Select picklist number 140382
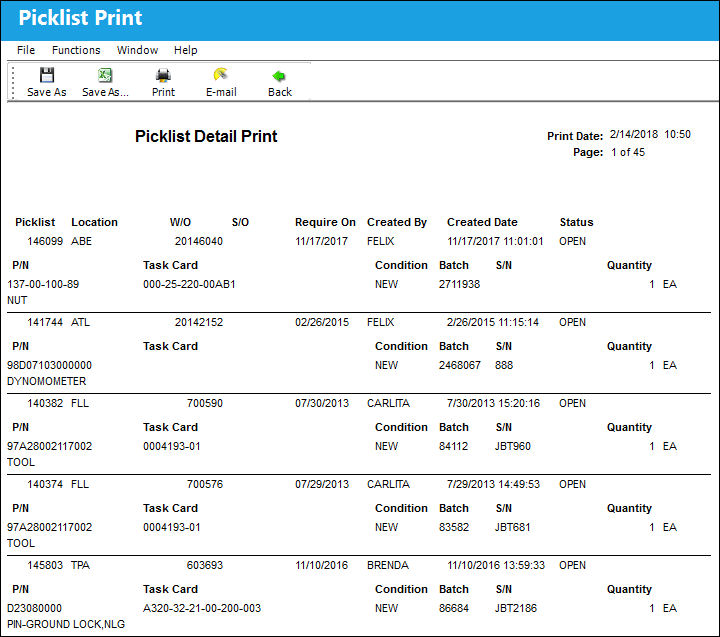Viewport: 720px width, 637px height. click(45, 403)
